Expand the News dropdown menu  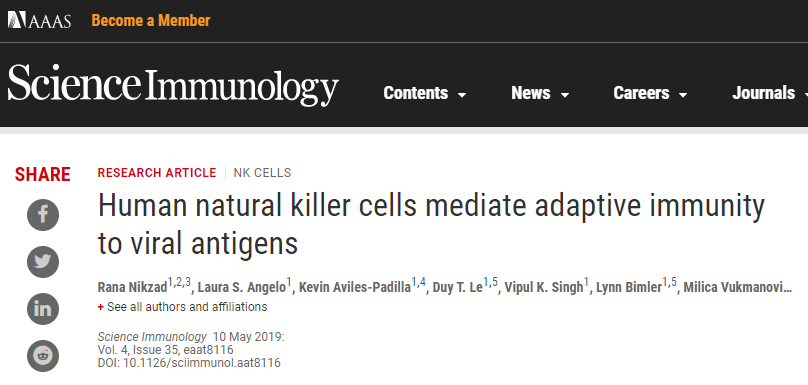pos(540,93)
